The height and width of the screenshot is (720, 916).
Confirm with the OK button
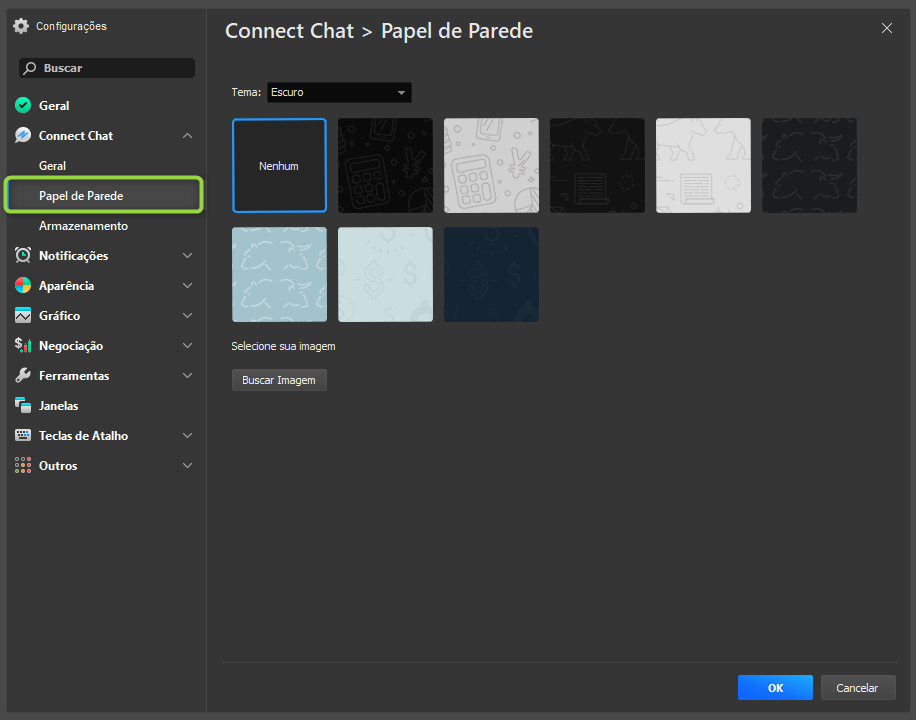pos(775,688)
